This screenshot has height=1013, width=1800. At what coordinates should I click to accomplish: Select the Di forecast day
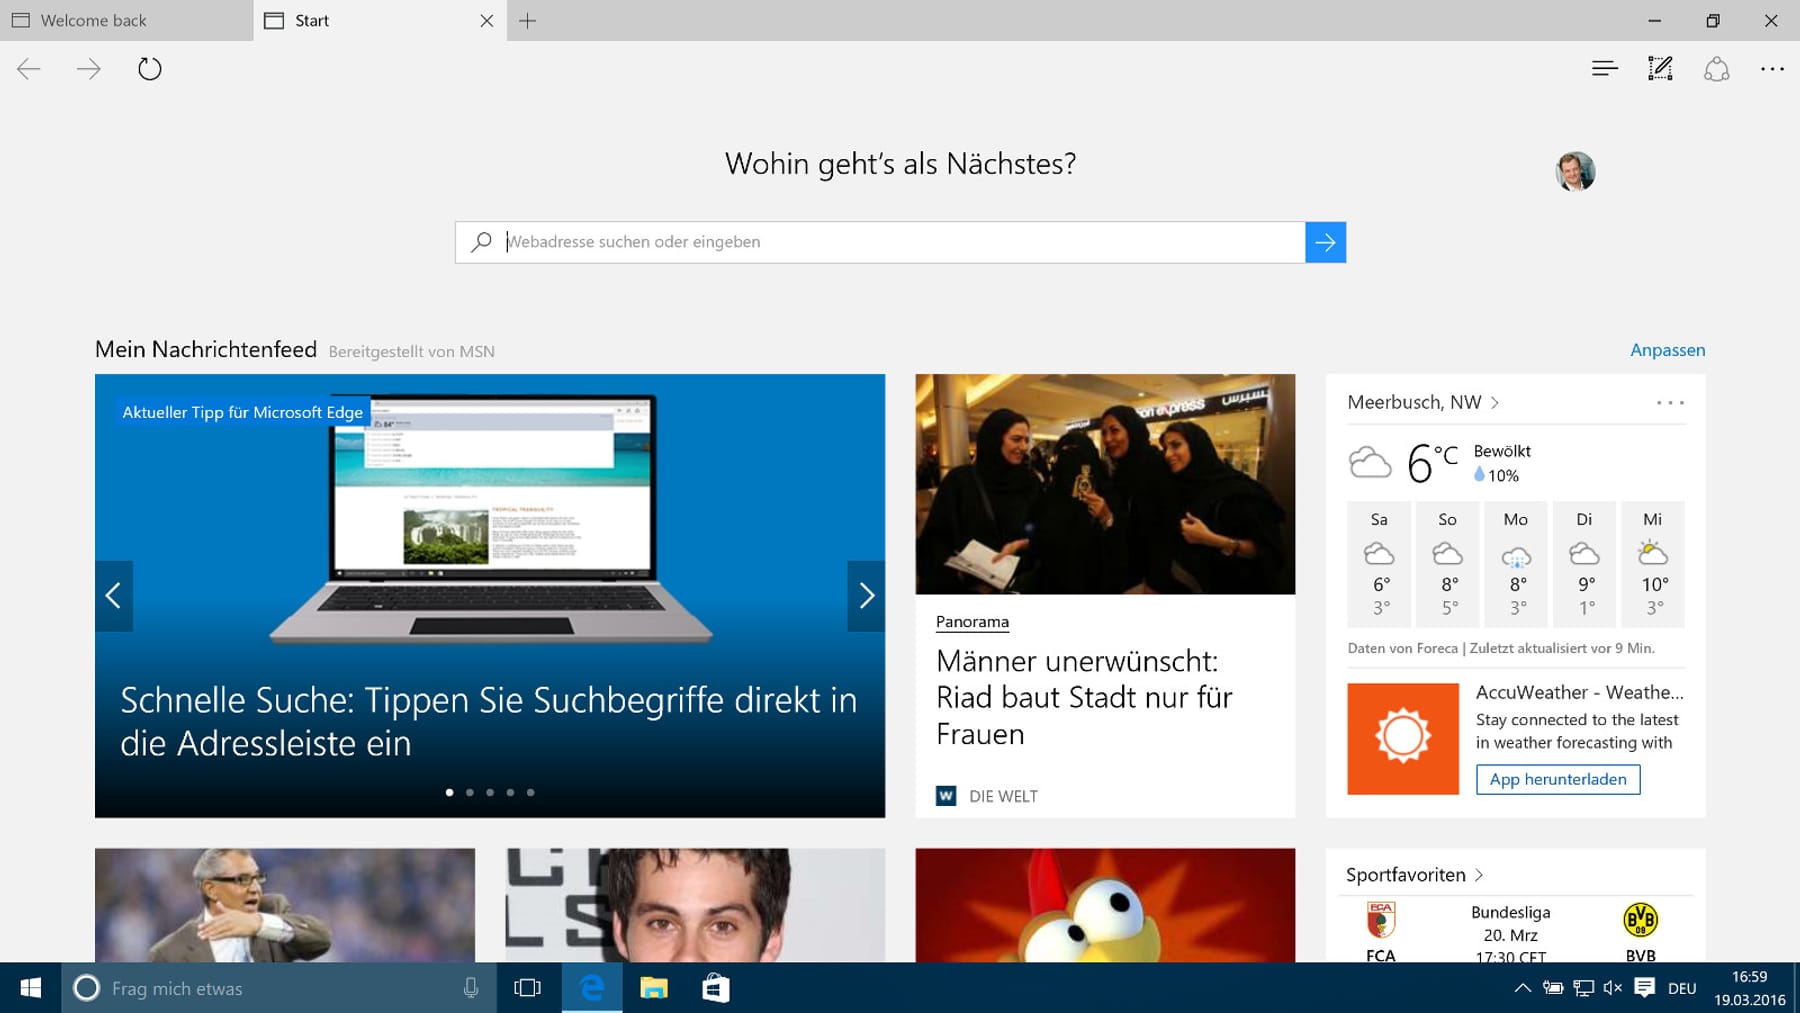[1584, 564]
